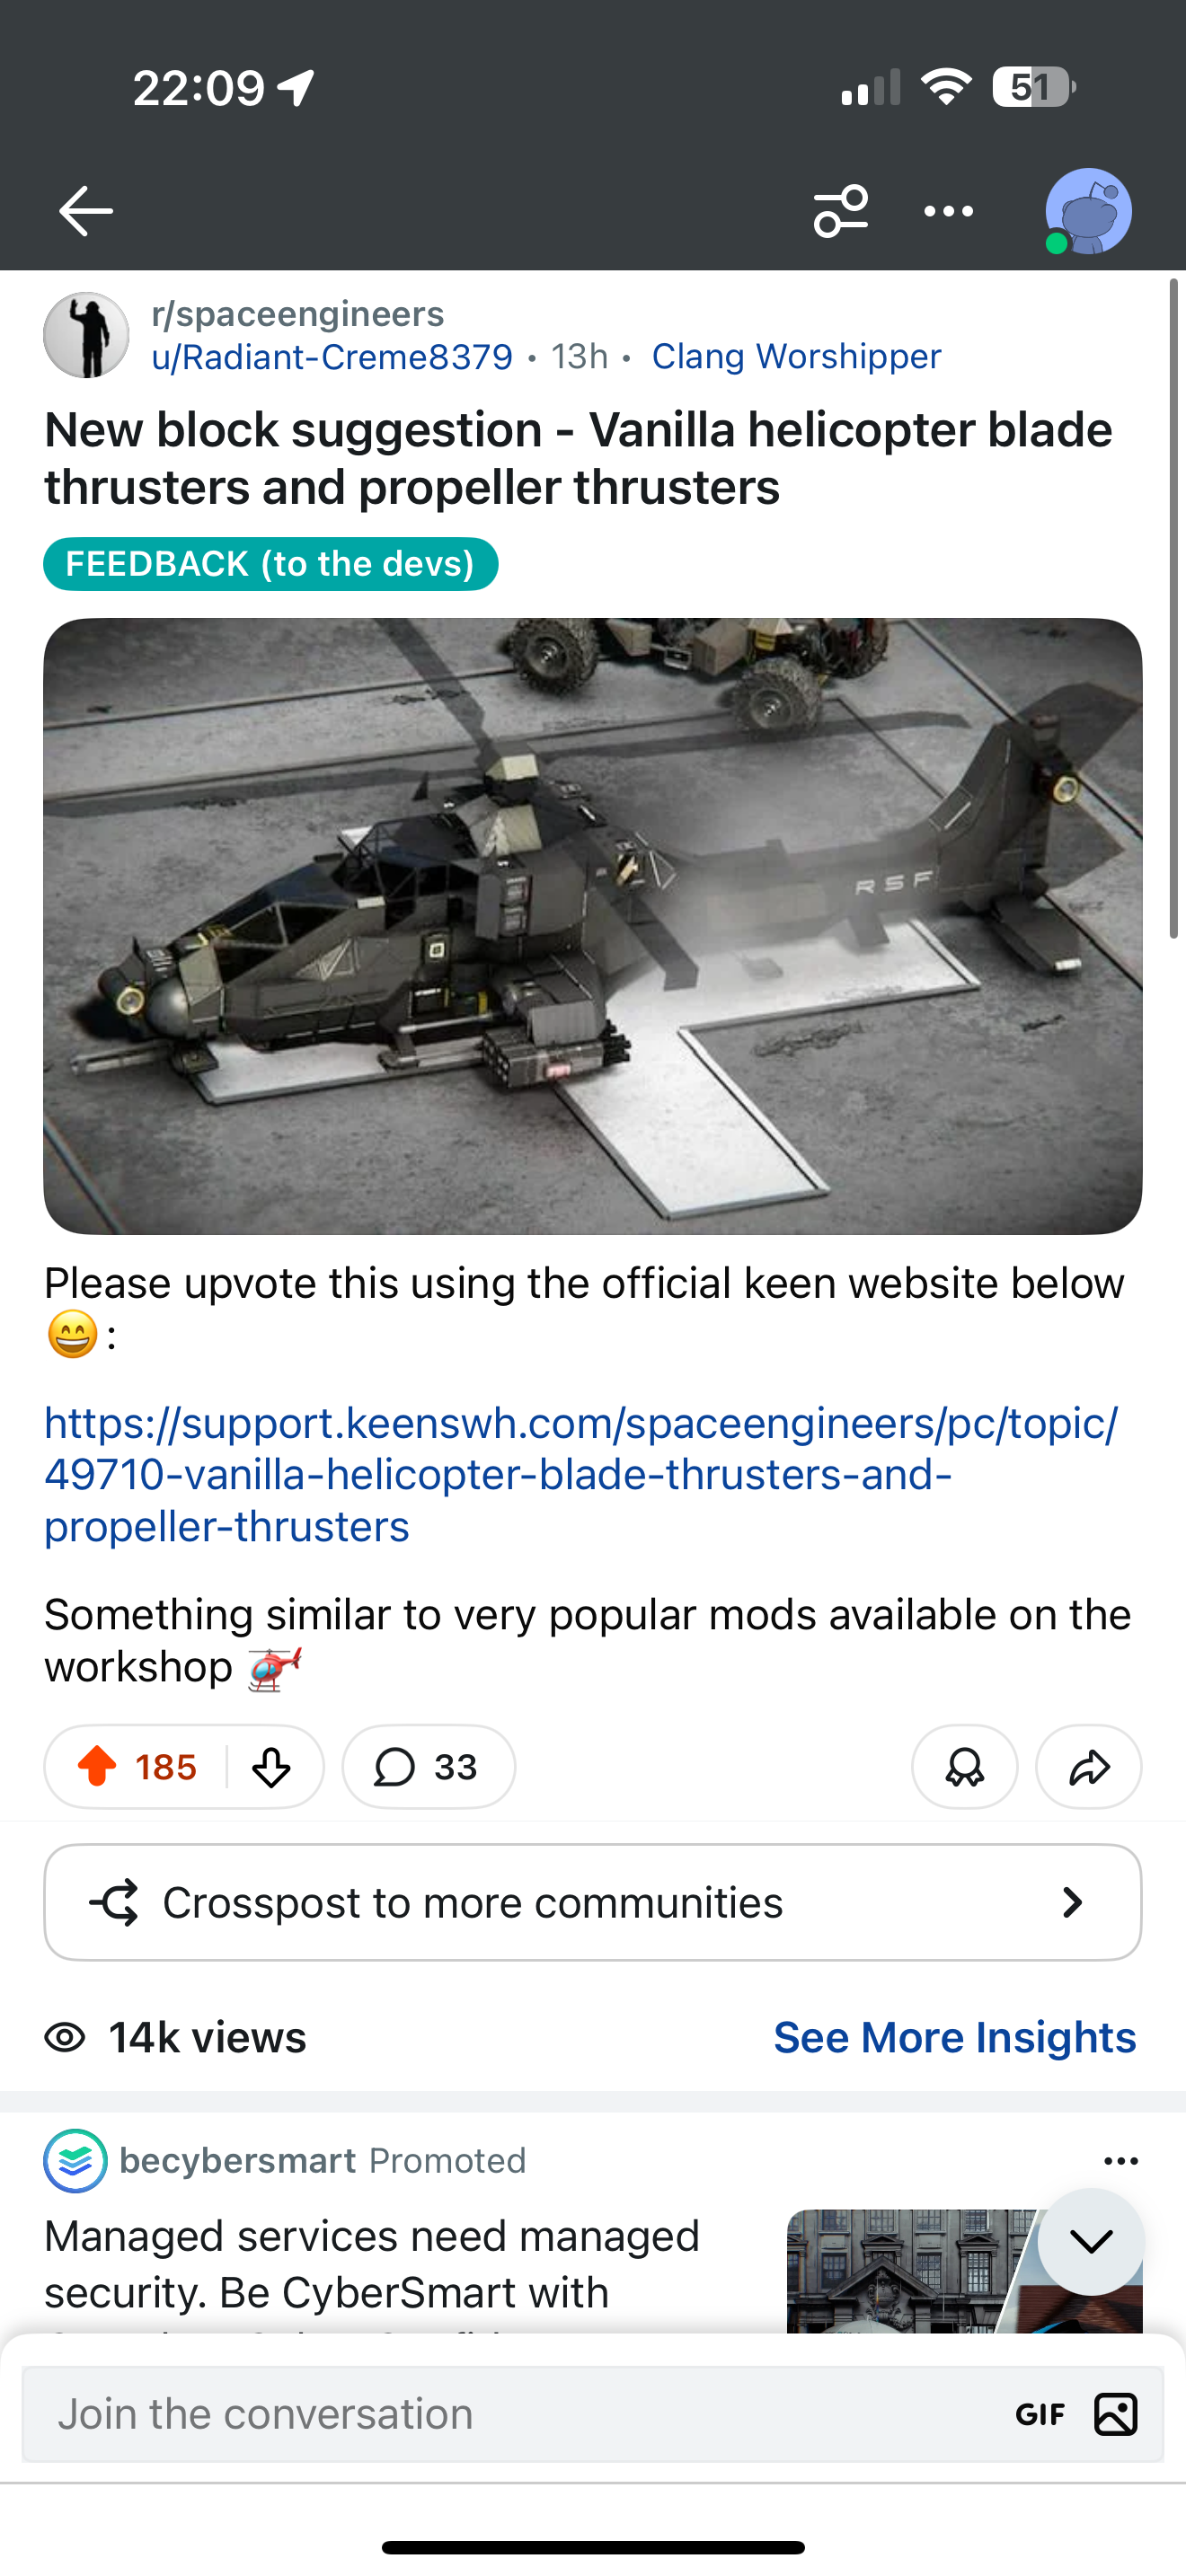This screenshot has width=1186, height=2576.
Task: Open See More Insights
Action: click(954, 2037)
